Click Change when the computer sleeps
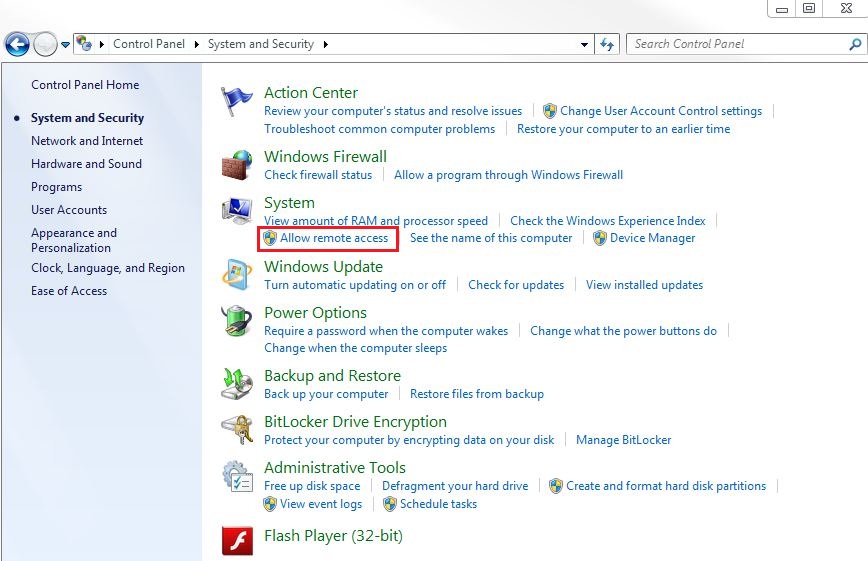 point(355,348)
